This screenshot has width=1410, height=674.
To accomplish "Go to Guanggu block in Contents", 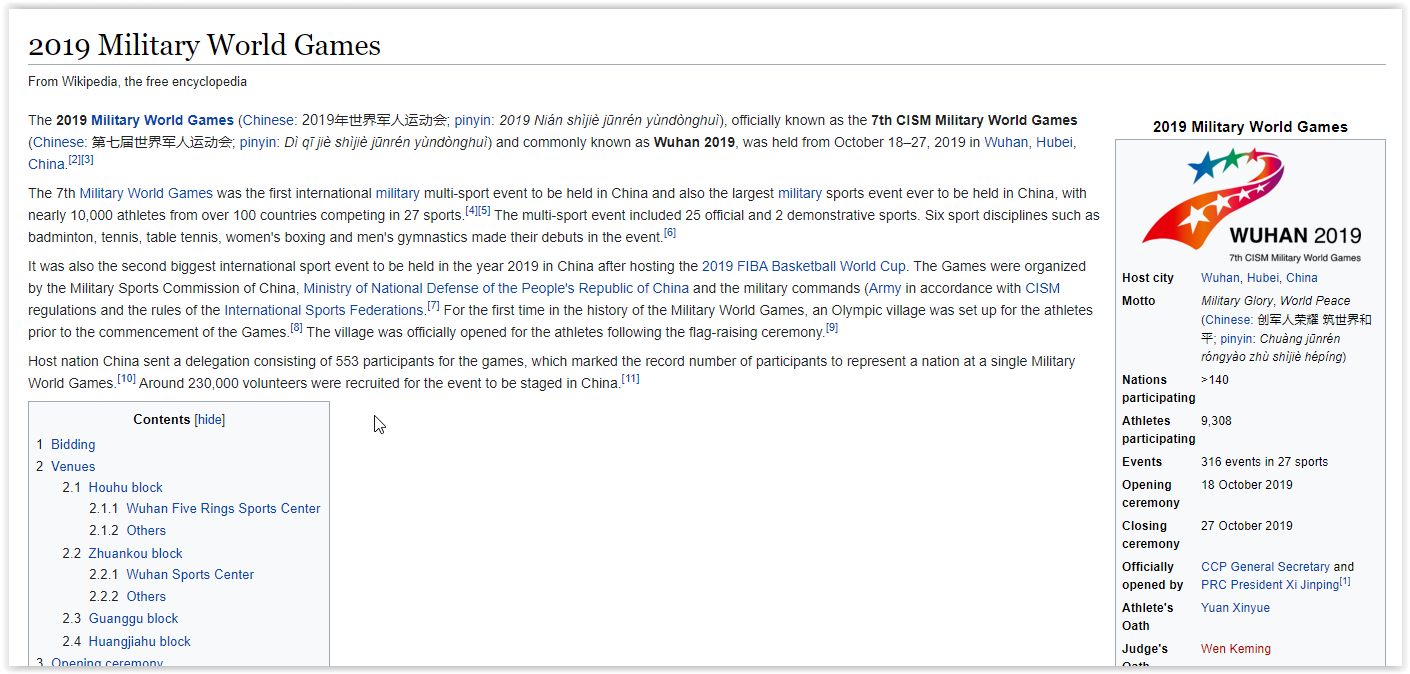I will point(133,618).
